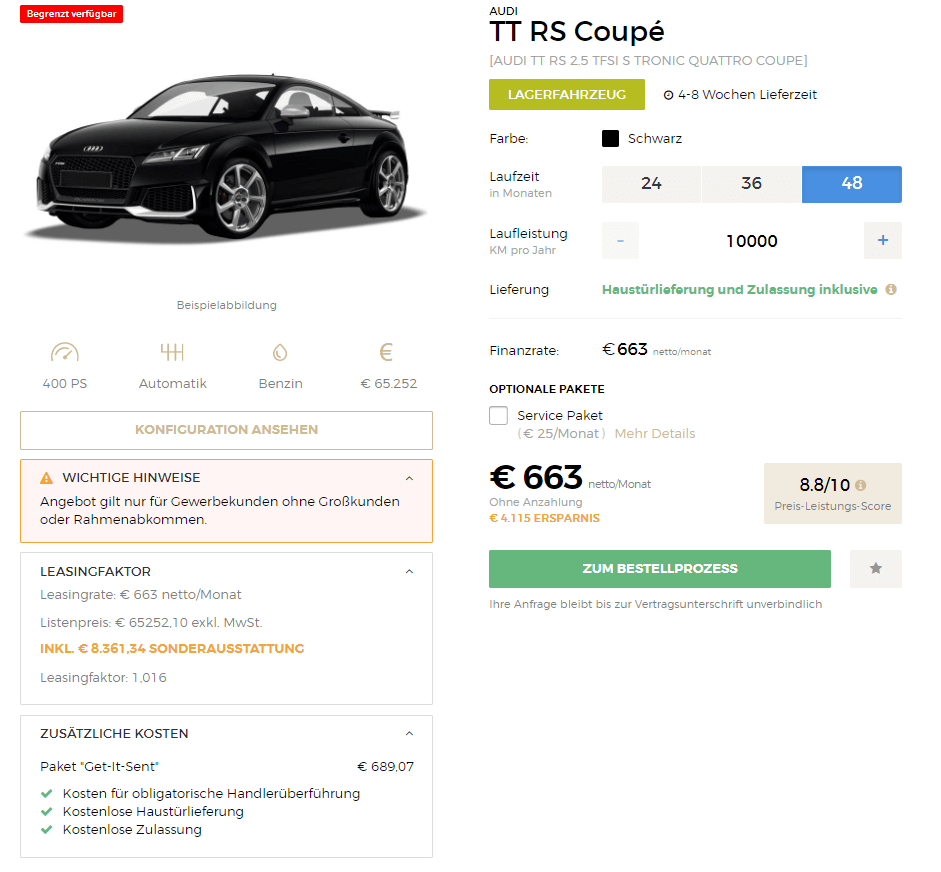This screenshot has width=941, height=872.
Task: Collapse the Wichtige Hinweise section
Action: 409,478
